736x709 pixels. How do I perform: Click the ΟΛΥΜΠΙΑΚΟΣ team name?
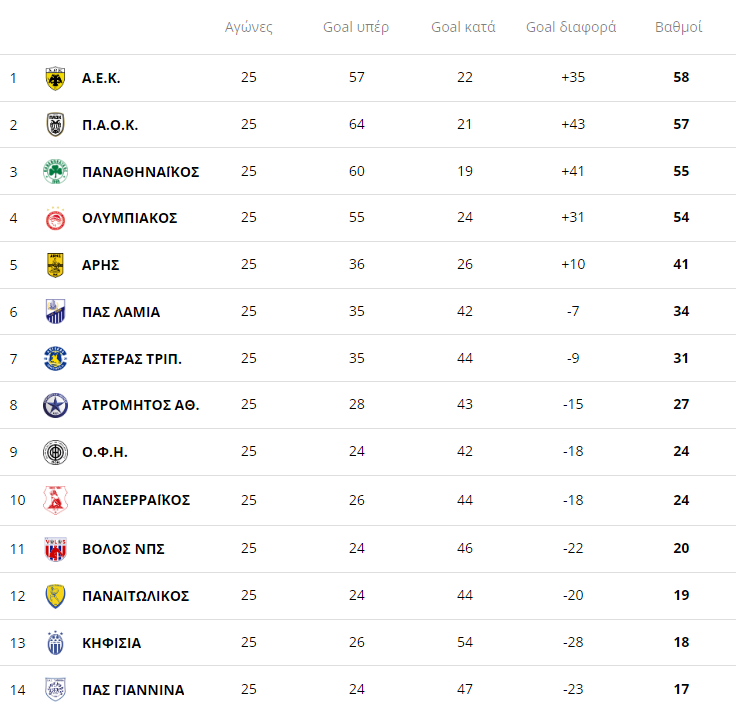pyautogui.click(x=129, y=218)
